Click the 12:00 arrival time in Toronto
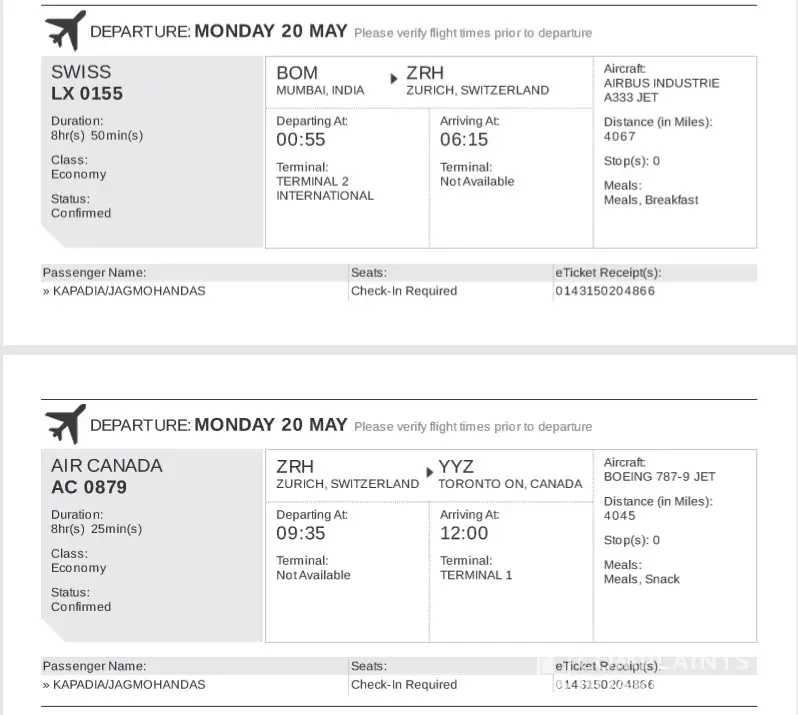798x715 pixels. click(465, 534)
